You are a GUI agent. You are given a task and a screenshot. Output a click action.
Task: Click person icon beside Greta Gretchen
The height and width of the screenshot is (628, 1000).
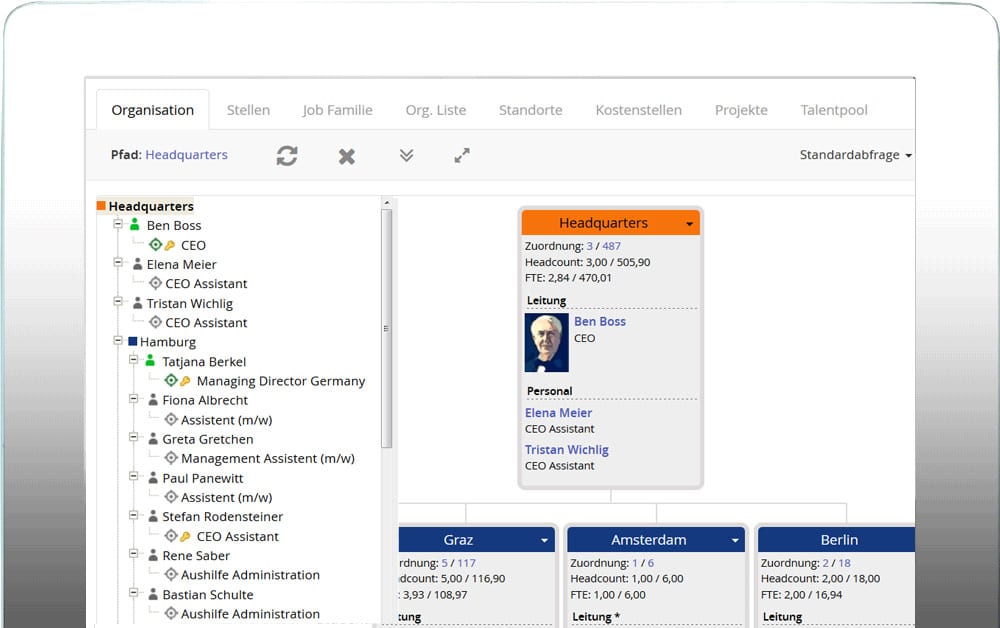(153, 439)
